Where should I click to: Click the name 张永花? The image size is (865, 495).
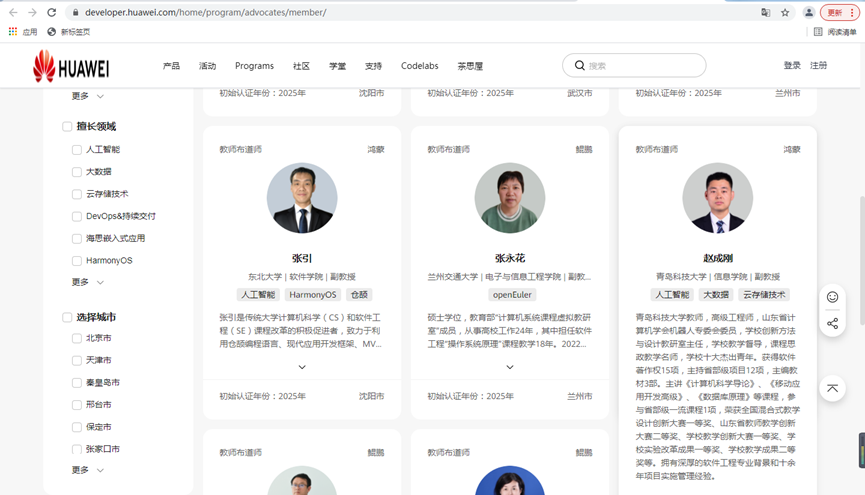click(510, 258)
